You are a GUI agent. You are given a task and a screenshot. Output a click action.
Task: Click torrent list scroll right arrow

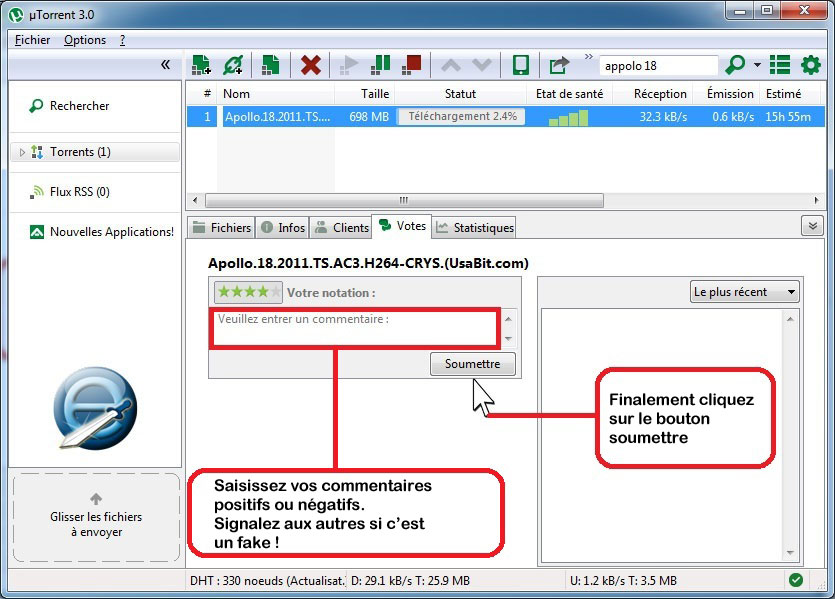point(816,200)
